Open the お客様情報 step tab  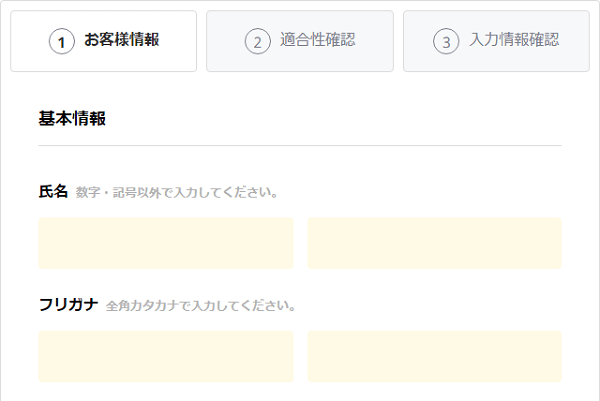[x=103, y=41]
